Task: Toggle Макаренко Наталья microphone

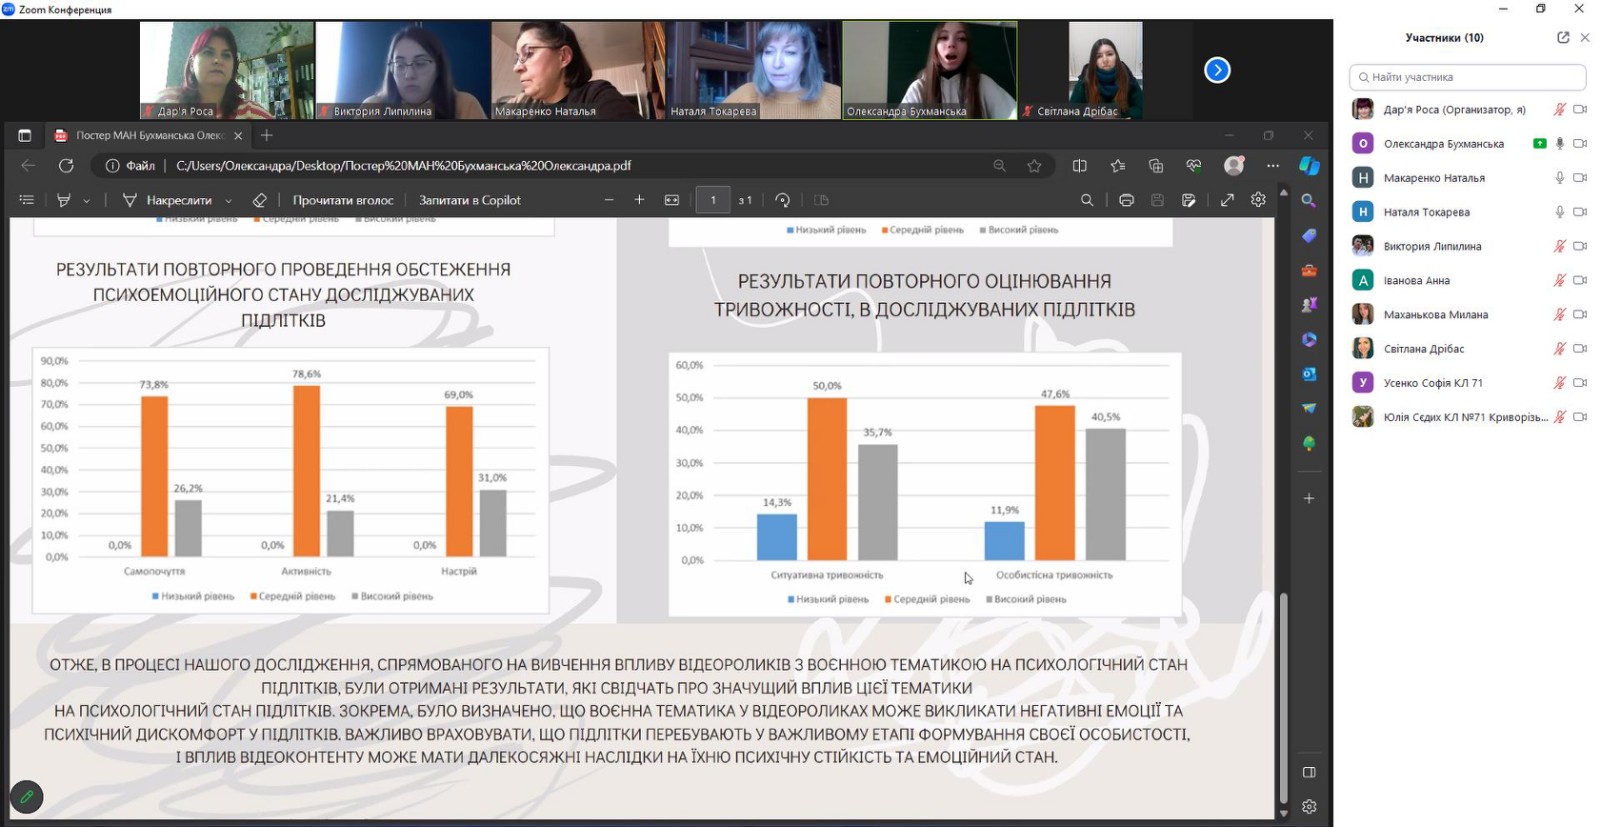Action: coord(1559,178)
